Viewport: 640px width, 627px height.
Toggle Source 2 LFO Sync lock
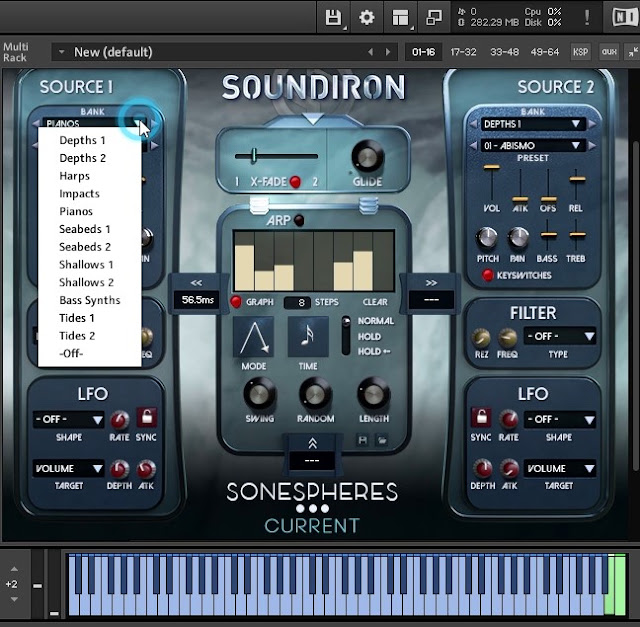pos(481,418)
